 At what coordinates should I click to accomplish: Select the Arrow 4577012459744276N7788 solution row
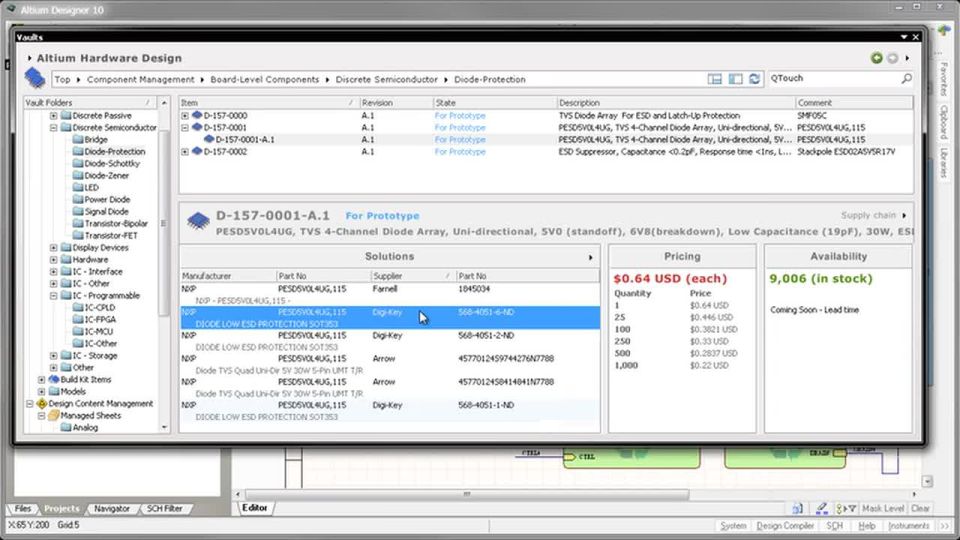[390, 364]
